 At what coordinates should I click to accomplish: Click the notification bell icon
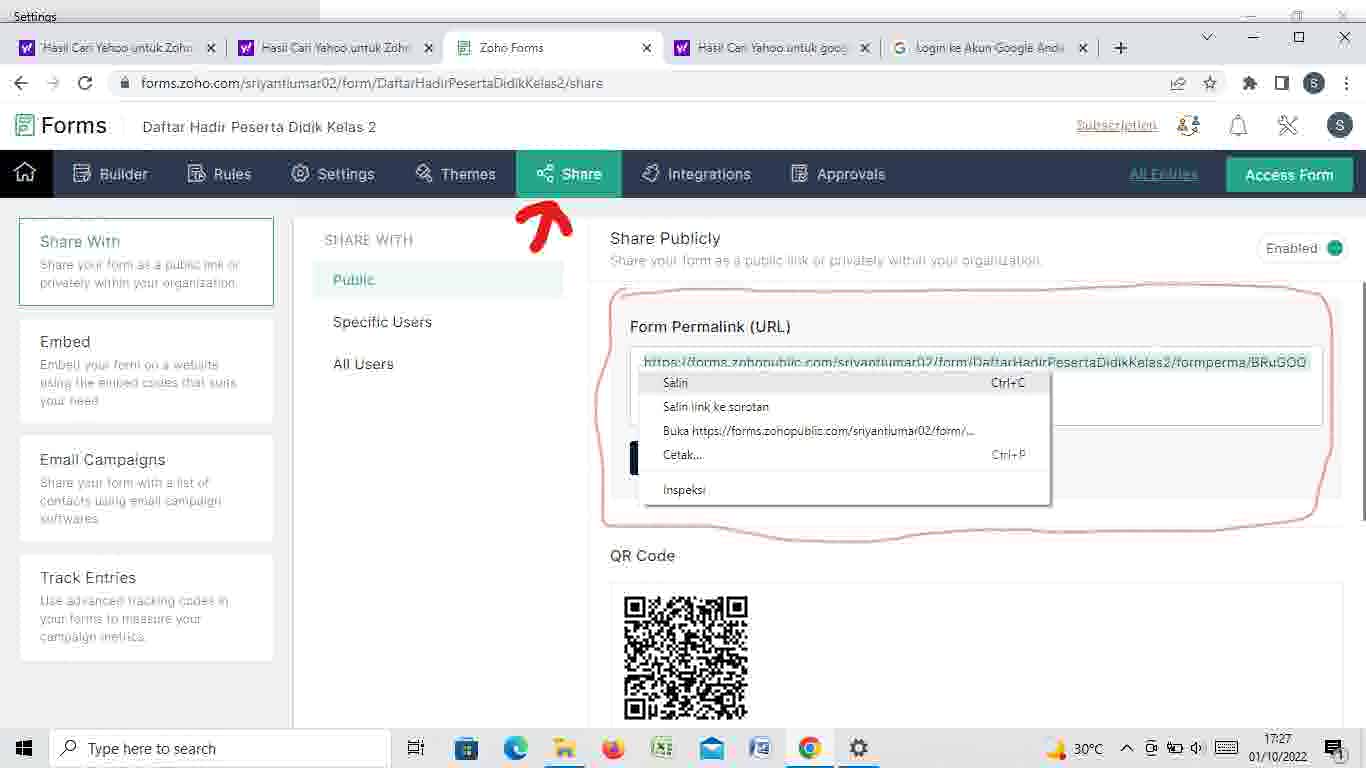click(1238, 125)
